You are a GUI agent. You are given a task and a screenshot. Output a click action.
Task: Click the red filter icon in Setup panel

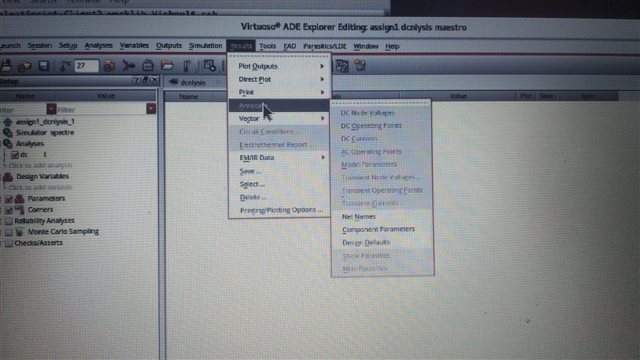pyautogui.click(x=51, y=109)
